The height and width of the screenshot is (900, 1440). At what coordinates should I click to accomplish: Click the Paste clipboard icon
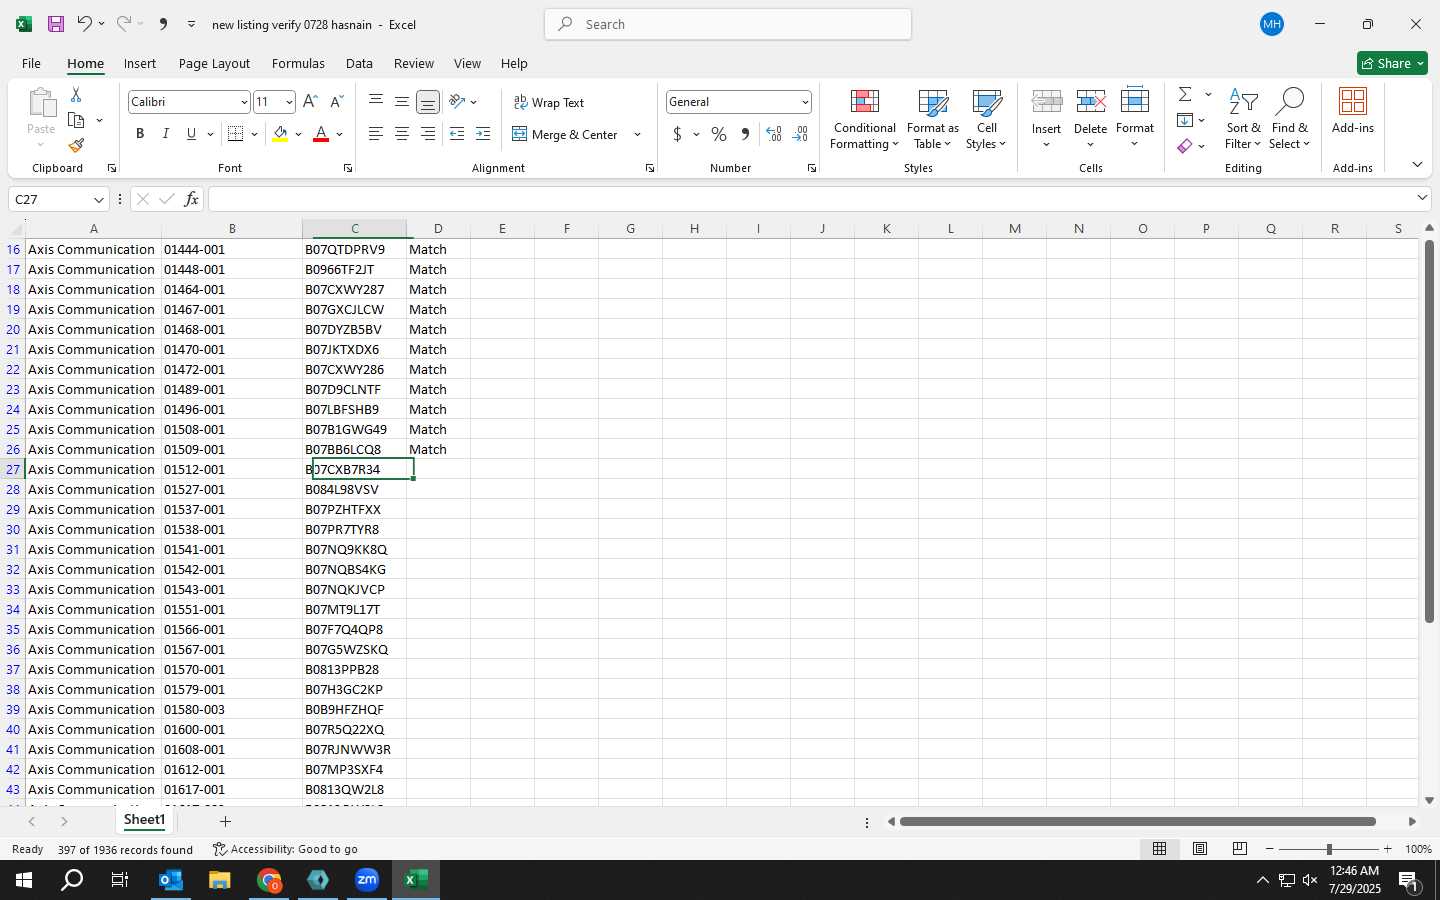pos(41,102)
